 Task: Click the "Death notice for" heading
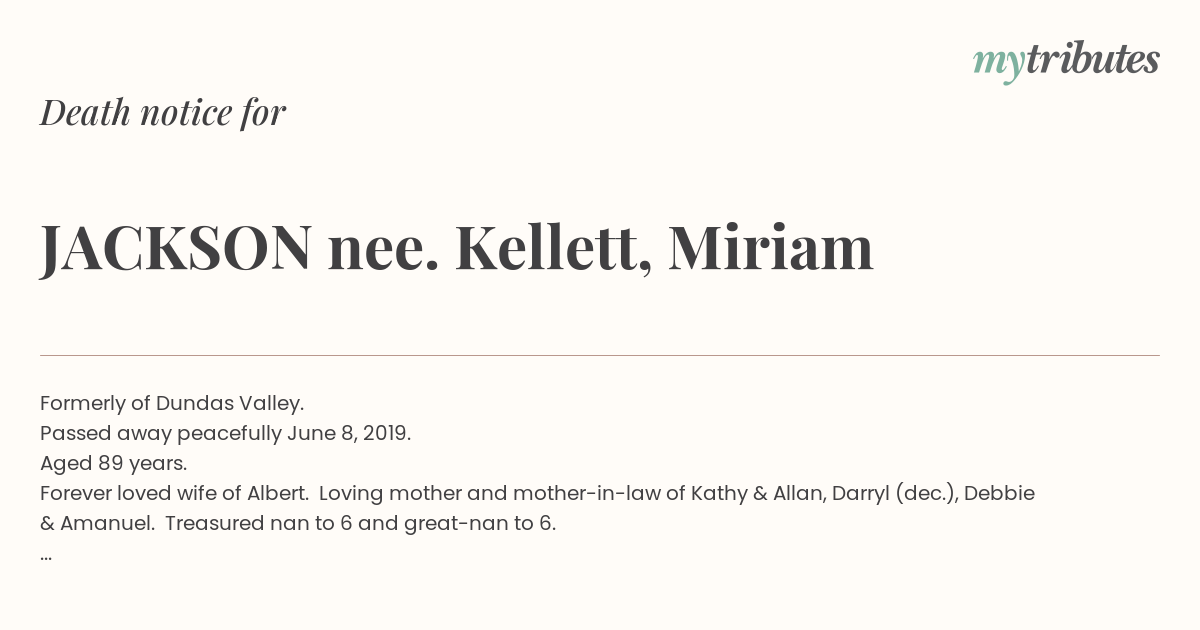(163, 112)
